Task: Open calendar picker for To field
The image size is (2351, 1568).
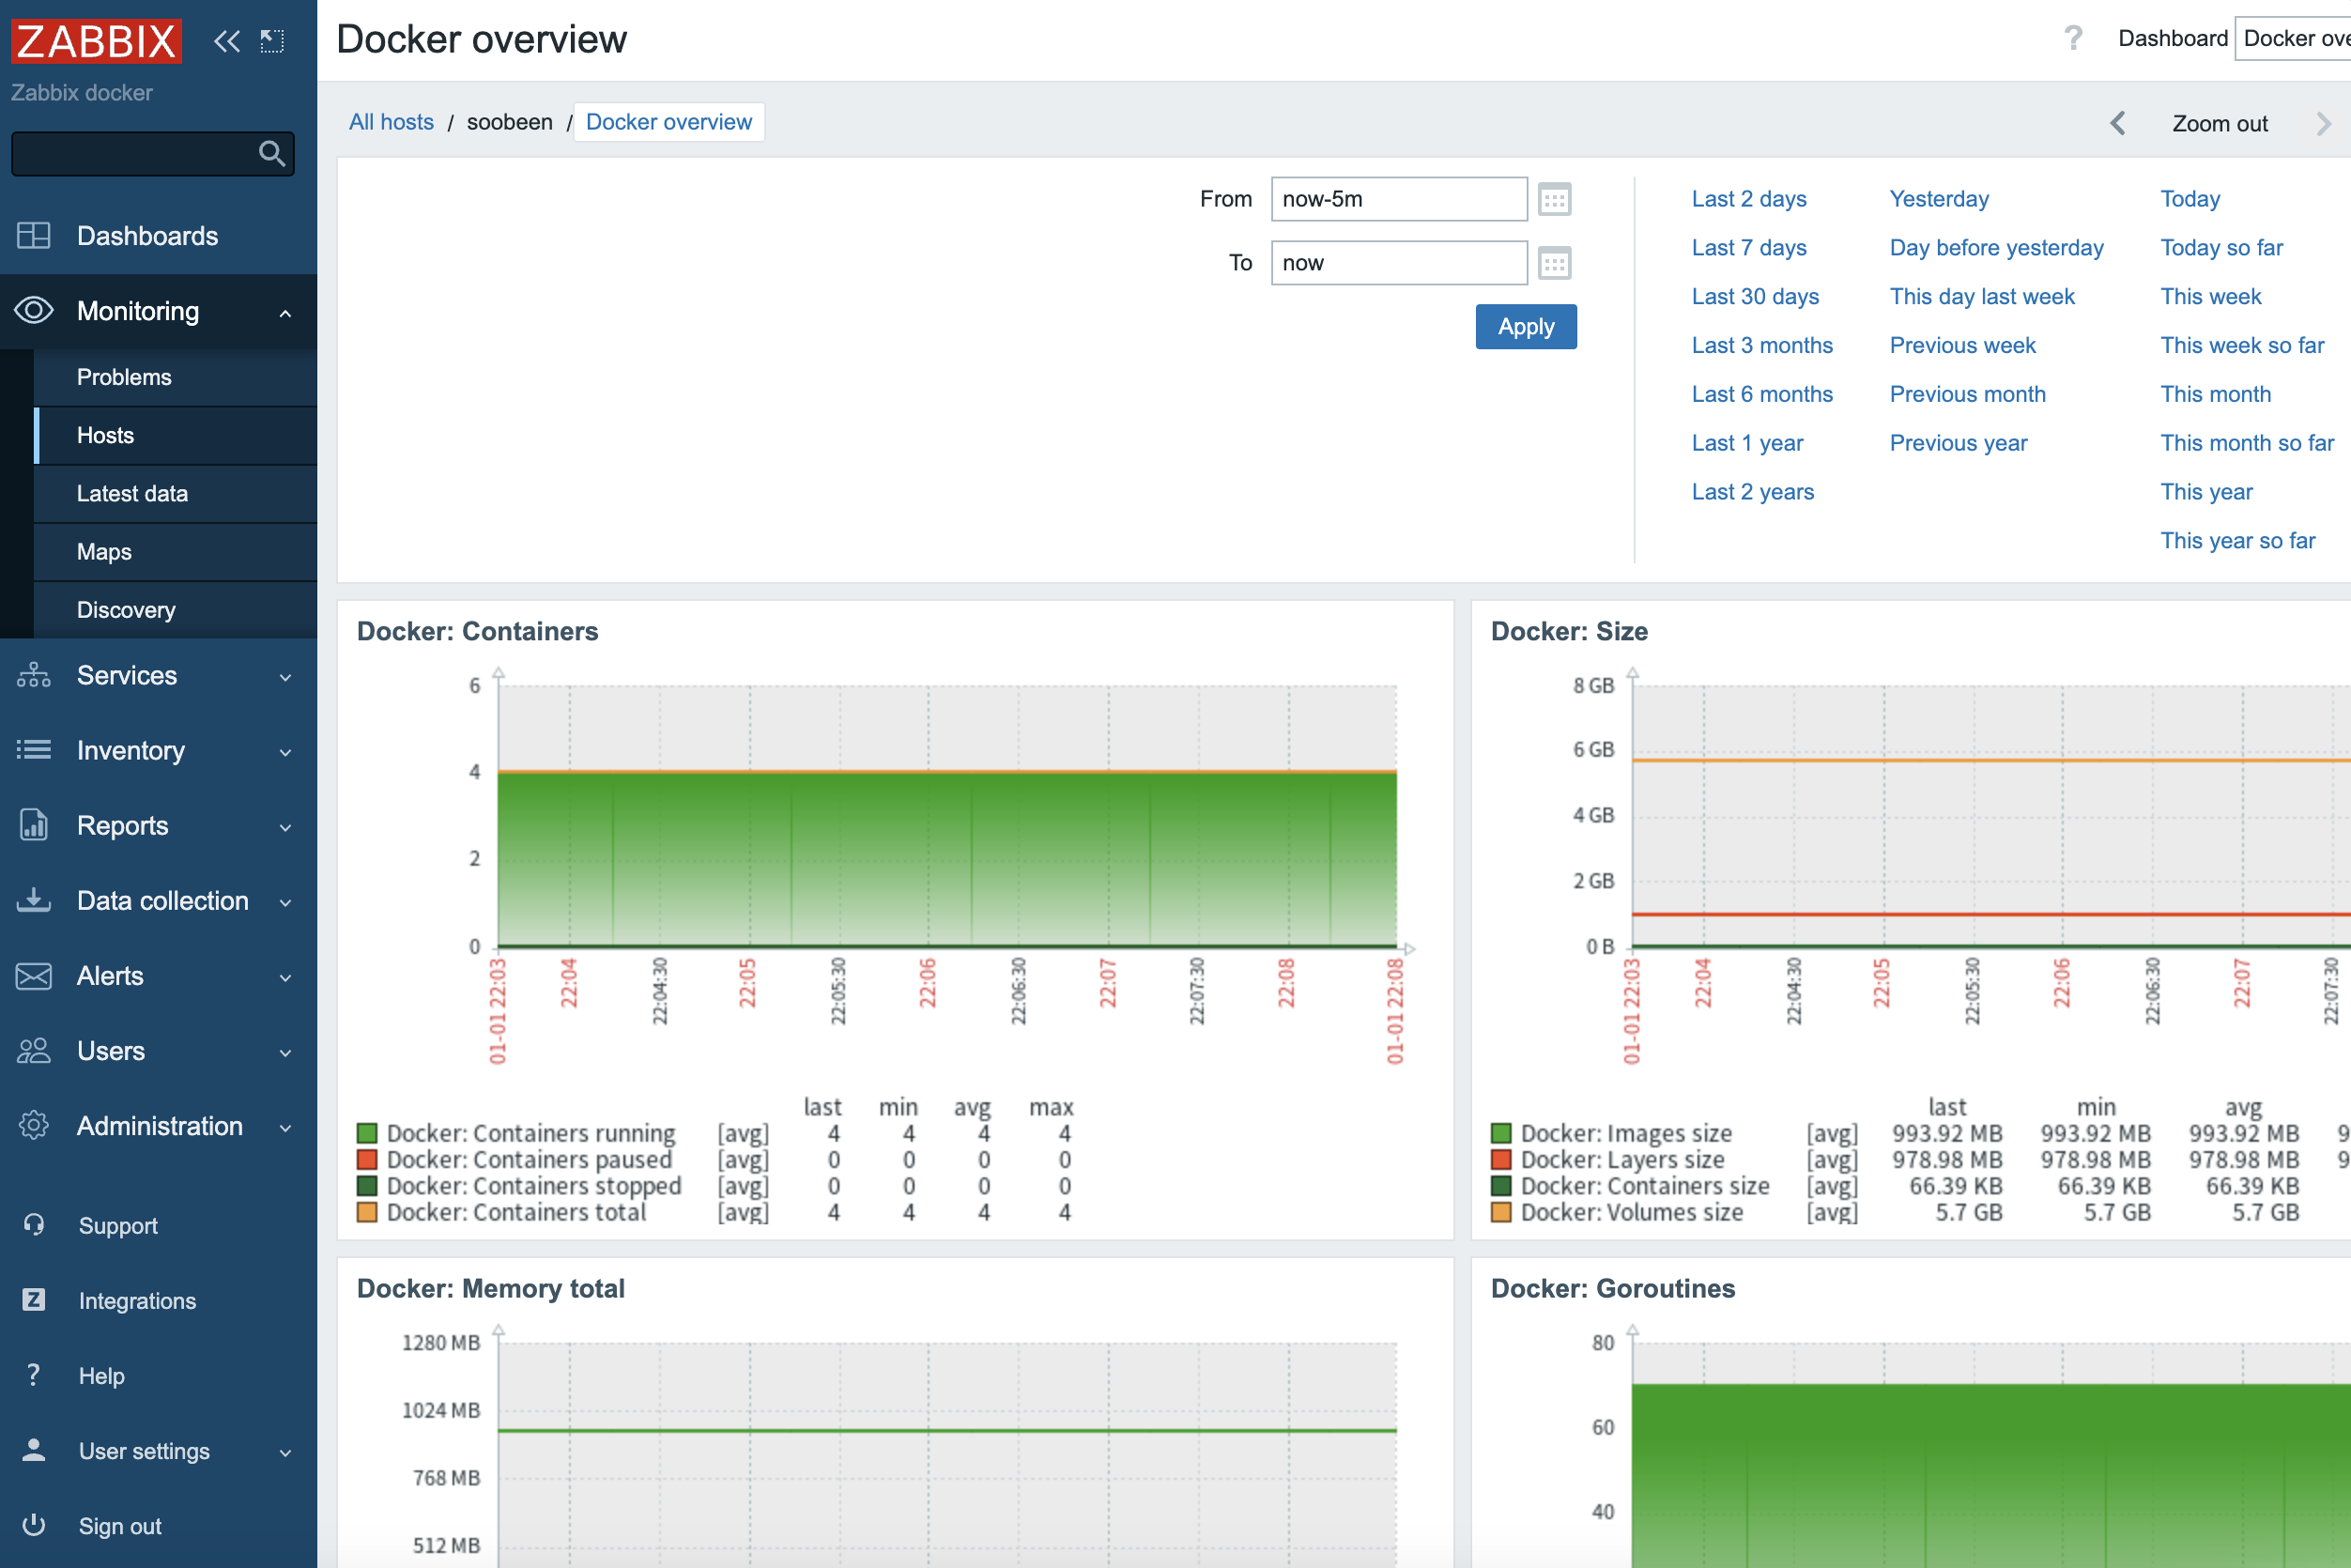Action: pyautogui.click(x=1554, y=263)
